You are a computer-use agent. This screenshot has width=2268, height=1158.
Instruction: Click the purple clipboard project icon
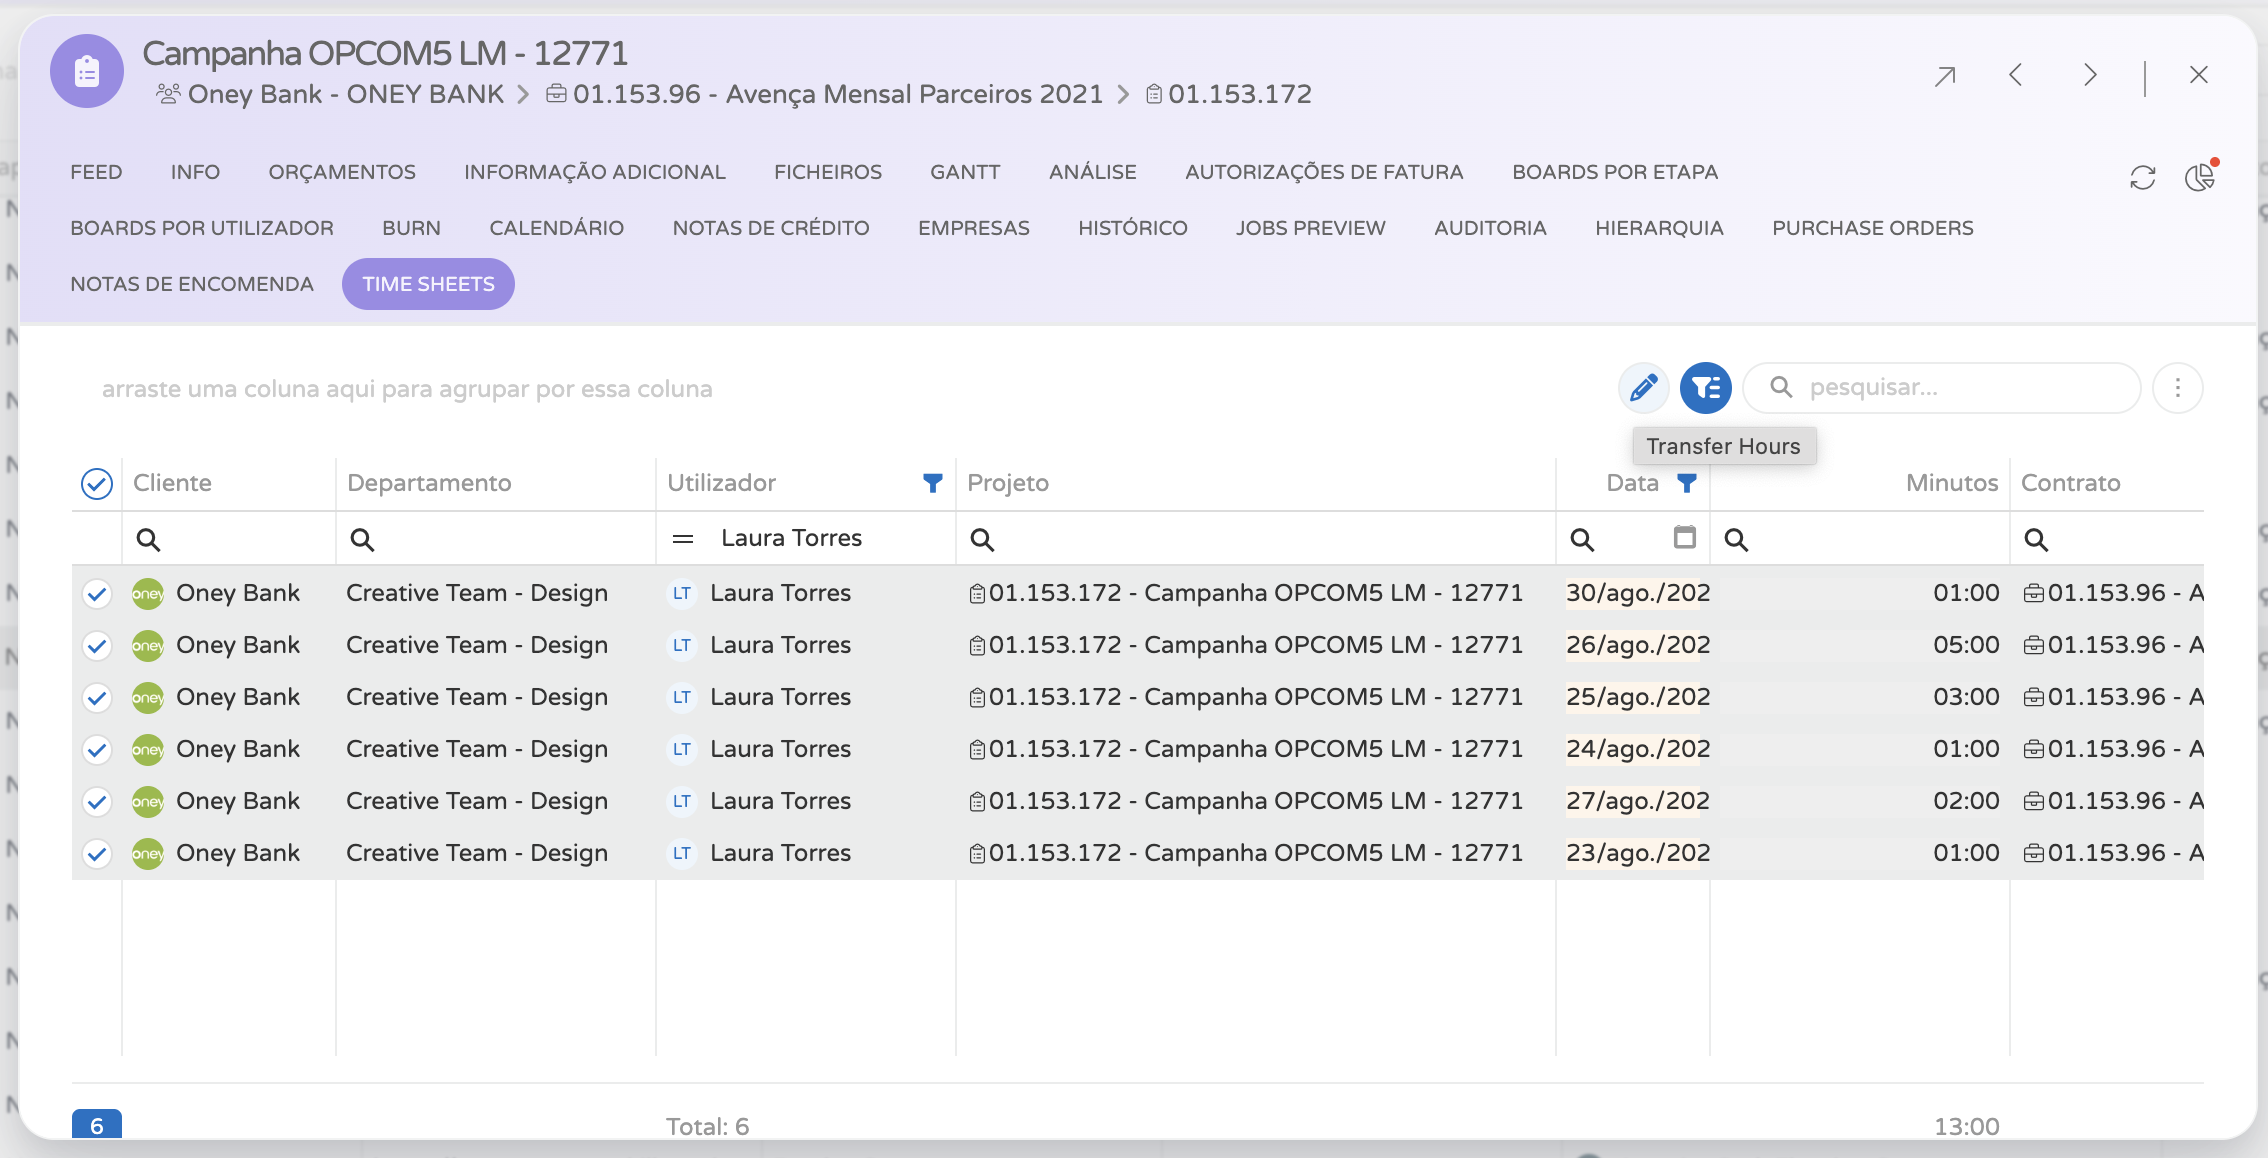[87, 72]
